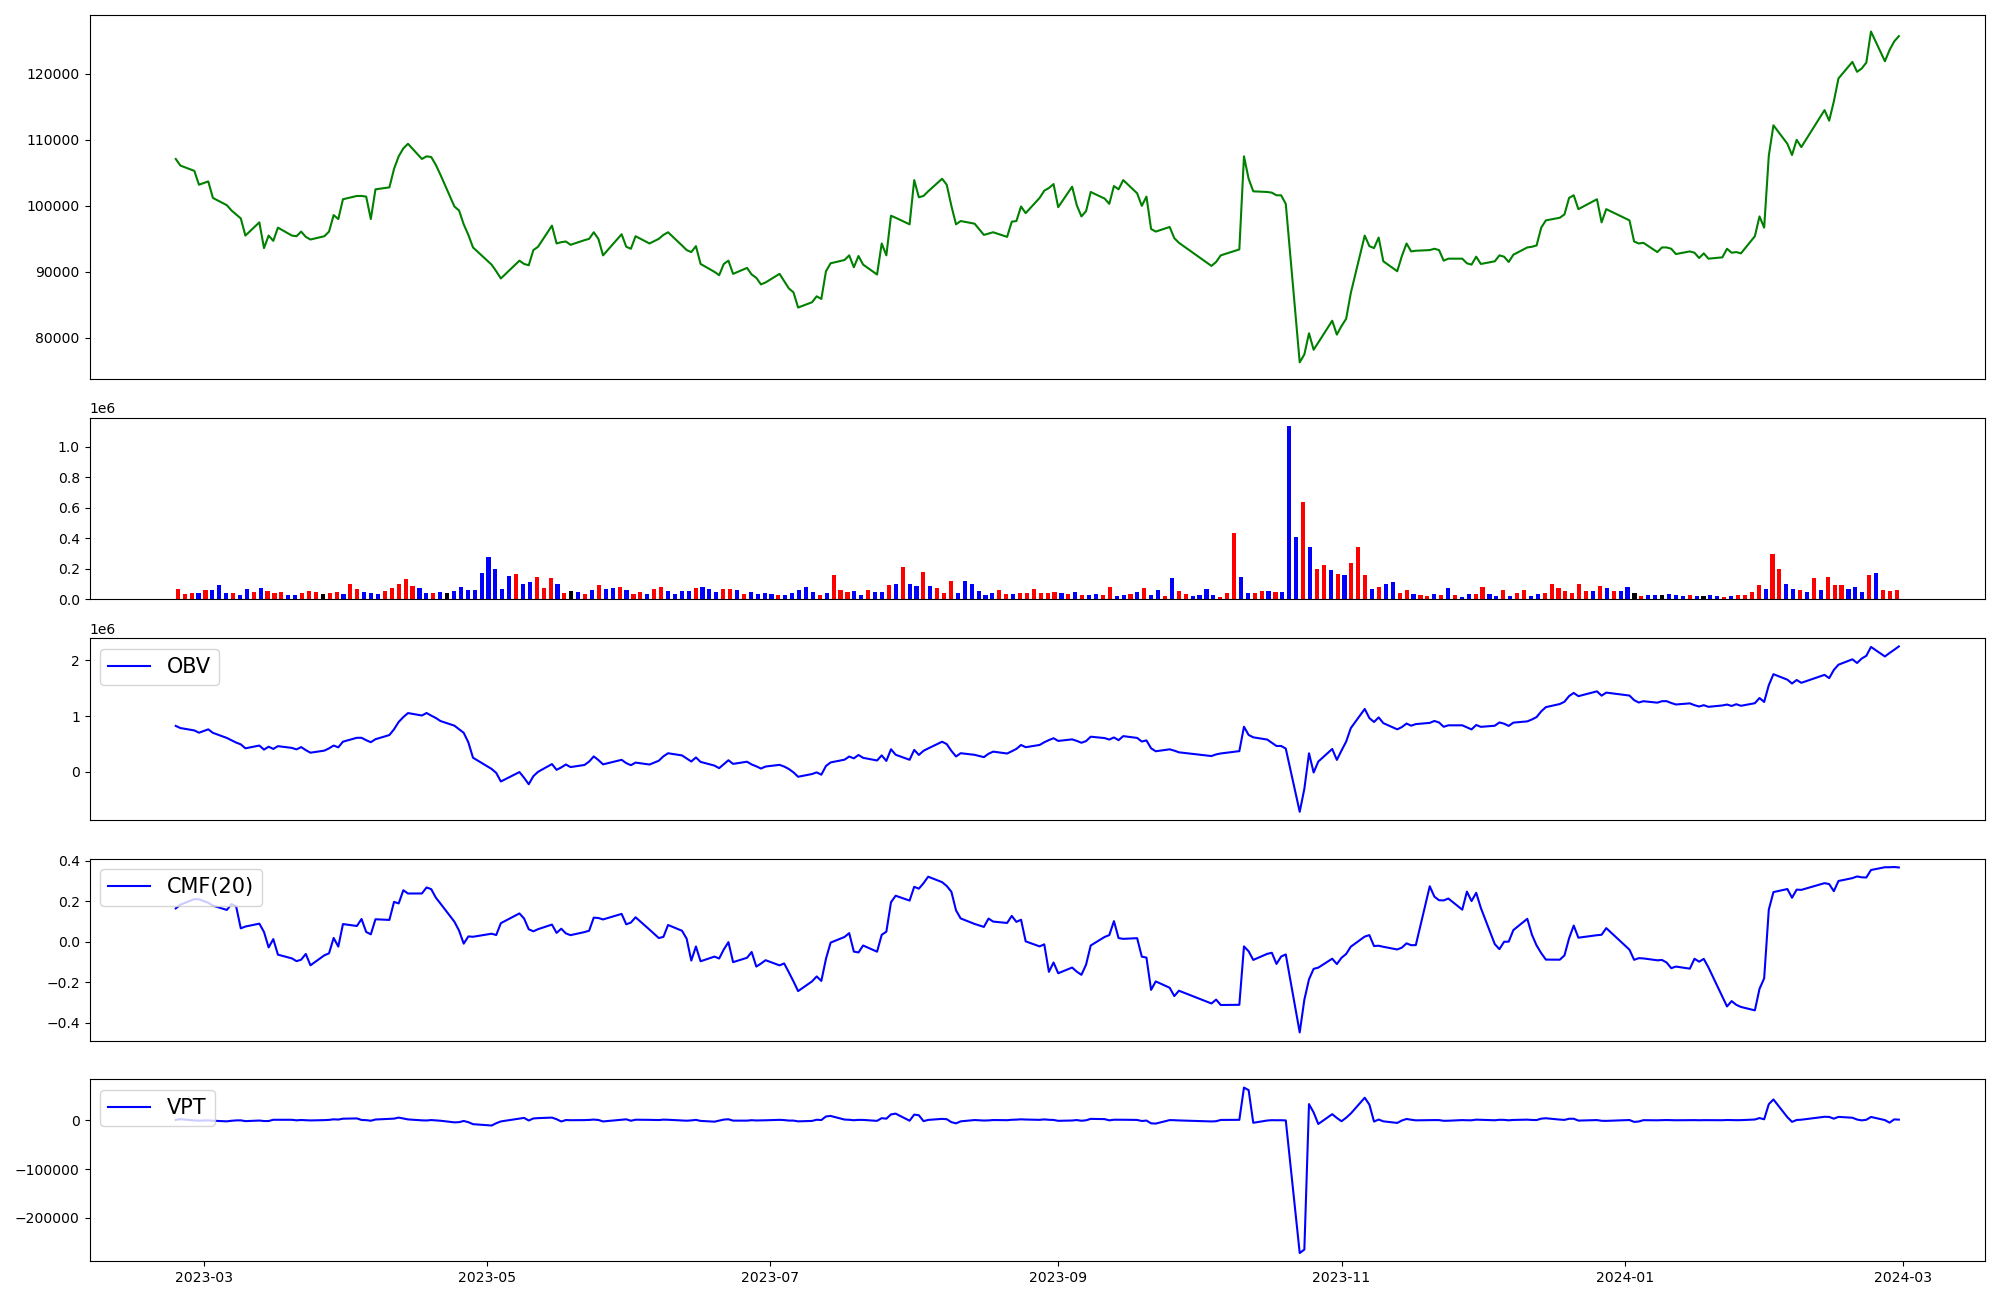Image resolution: width=2000 pixels, height=1300 pixels.
Task: Click the blue line swatch in OBV legend
Action: tap(129, 667)
